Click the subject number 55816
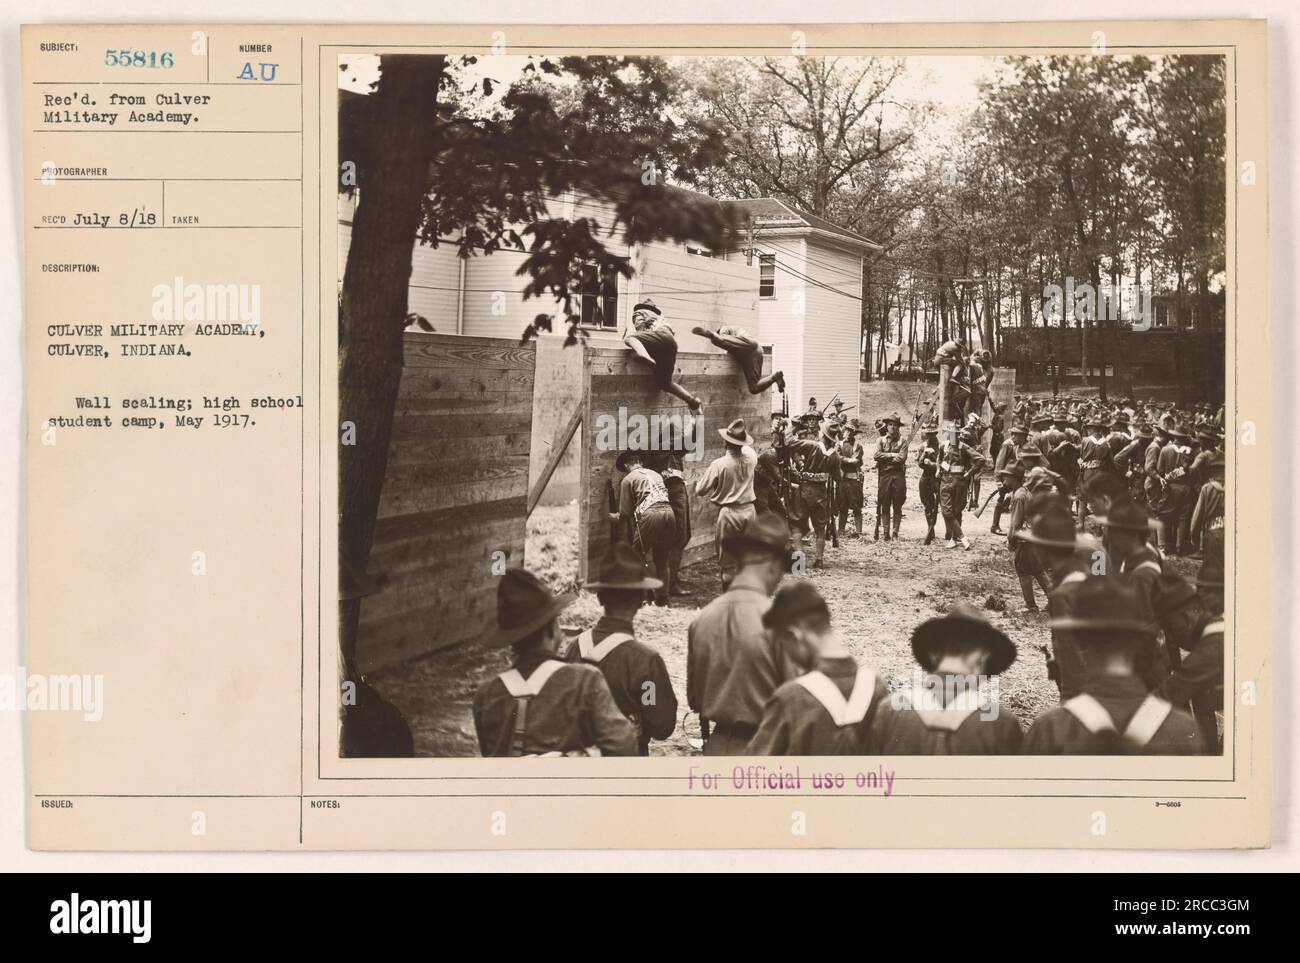 139,59
